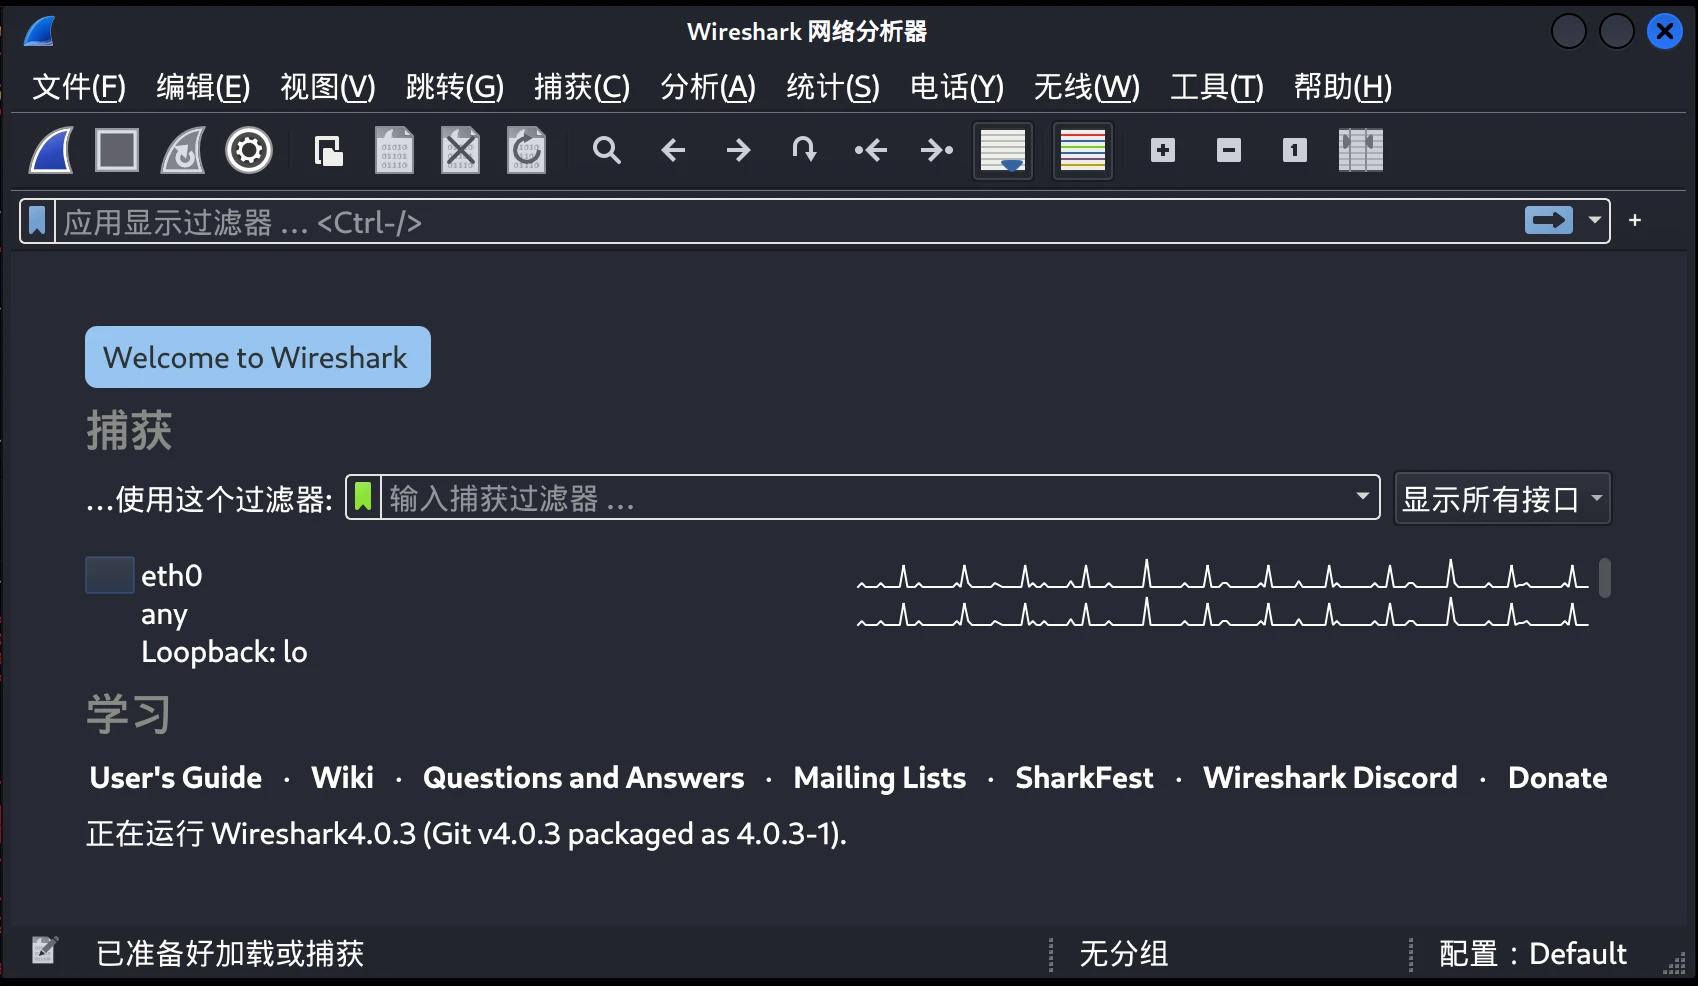Click the Welcome to Wireshark banner

pyautogui.click(x=258, y=357)
